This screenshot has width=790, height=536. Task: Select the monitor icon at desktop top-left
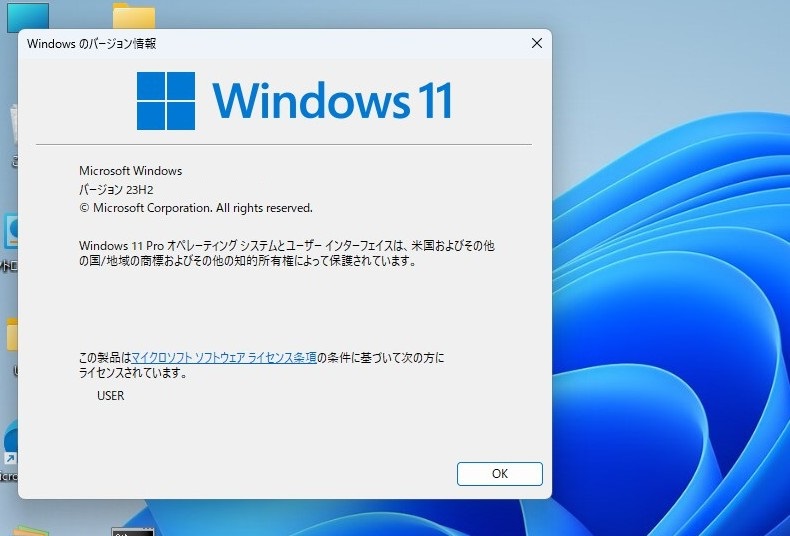[x=27, y=15]
